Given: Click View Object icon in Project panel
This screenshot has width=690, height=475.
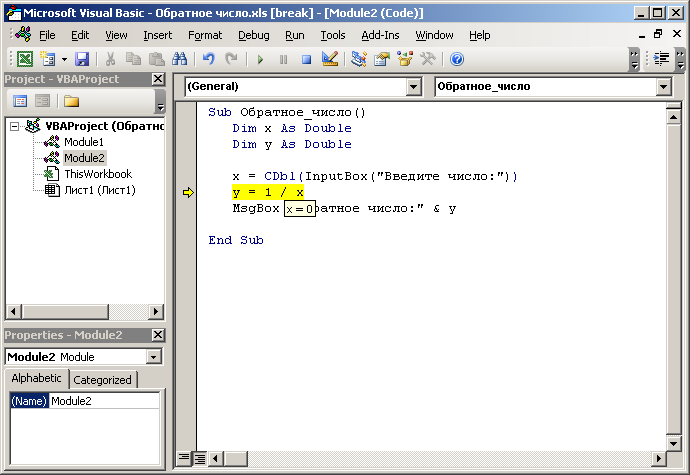Looking at the screenshot, I should [x=42, y=101].
